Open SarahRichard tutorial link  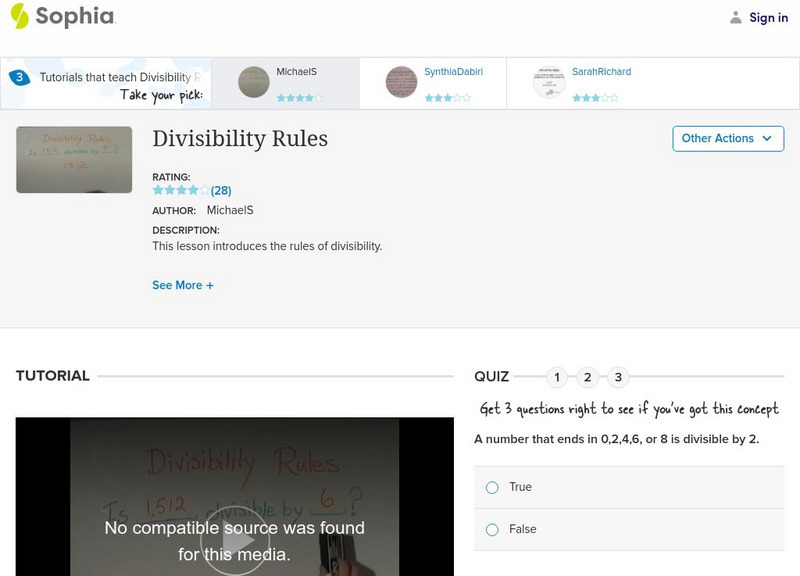601,72
